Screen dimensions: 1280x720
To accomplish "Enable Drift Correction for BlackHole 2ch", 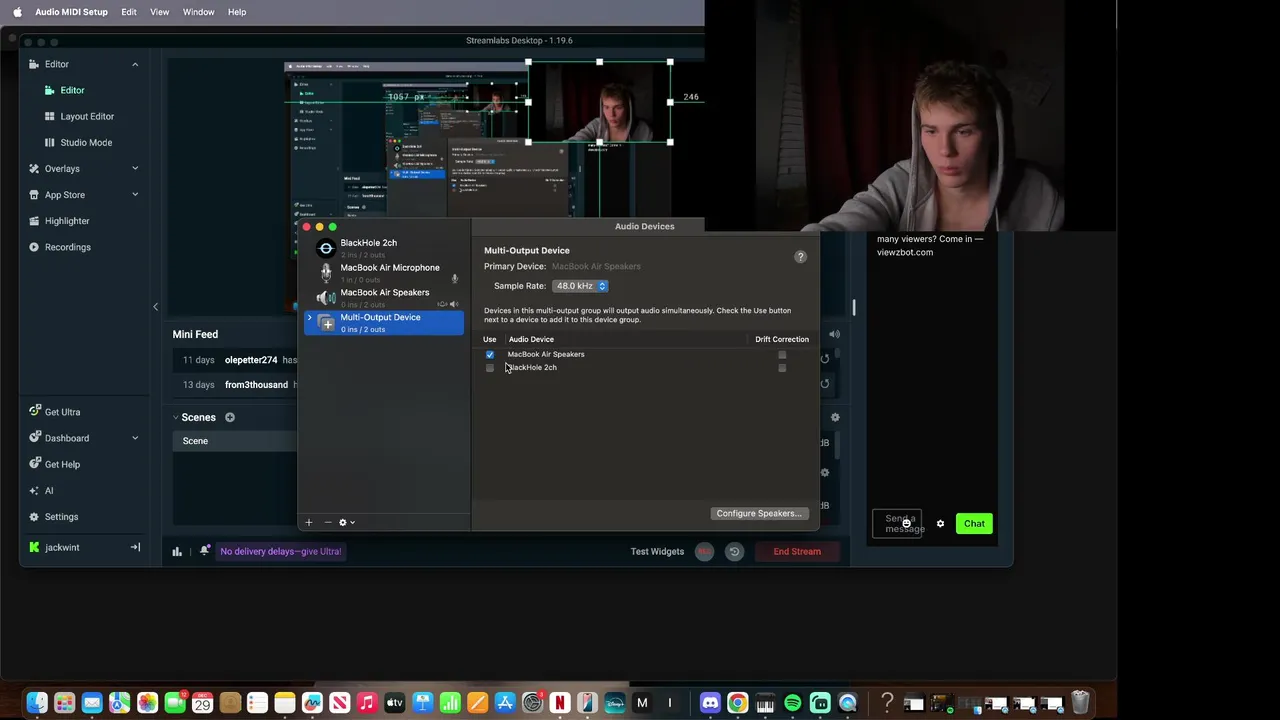I will point(782,368).
